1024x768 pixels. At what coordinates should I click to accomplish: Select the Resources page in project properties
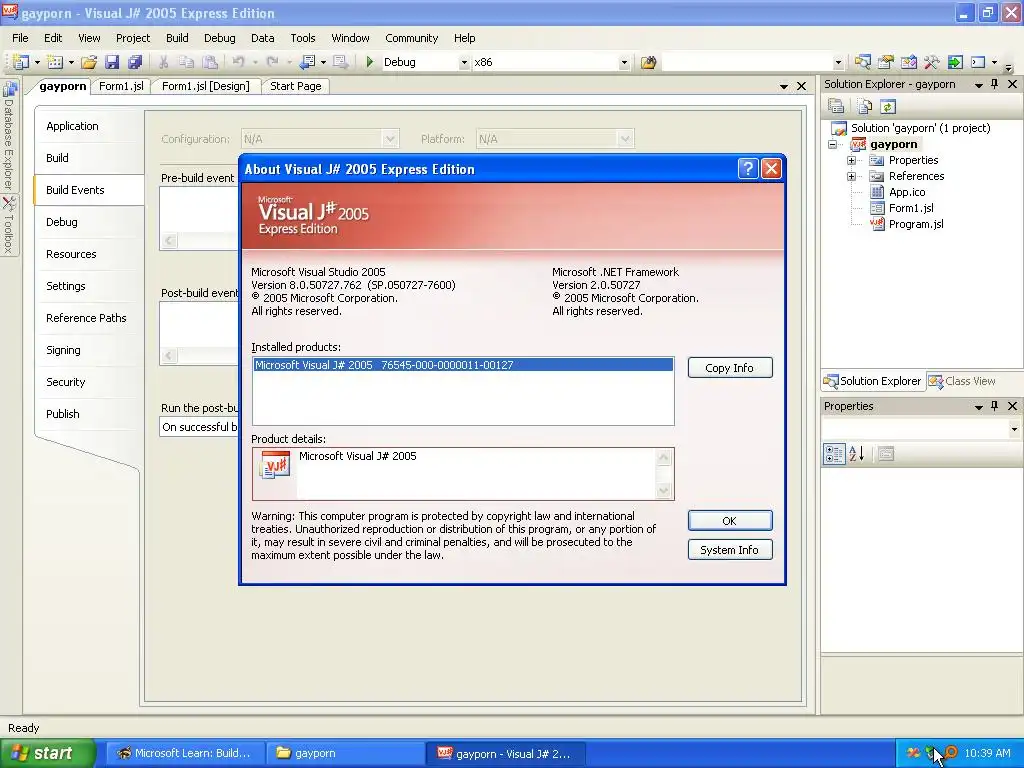pos(71,254)
